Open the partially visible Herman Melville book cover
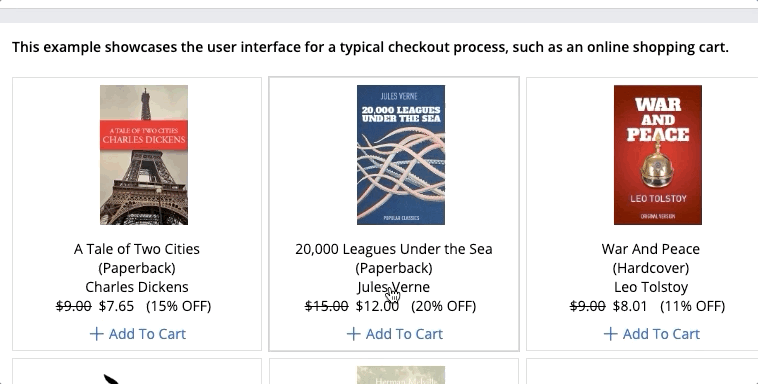 (x=401, y=375)
